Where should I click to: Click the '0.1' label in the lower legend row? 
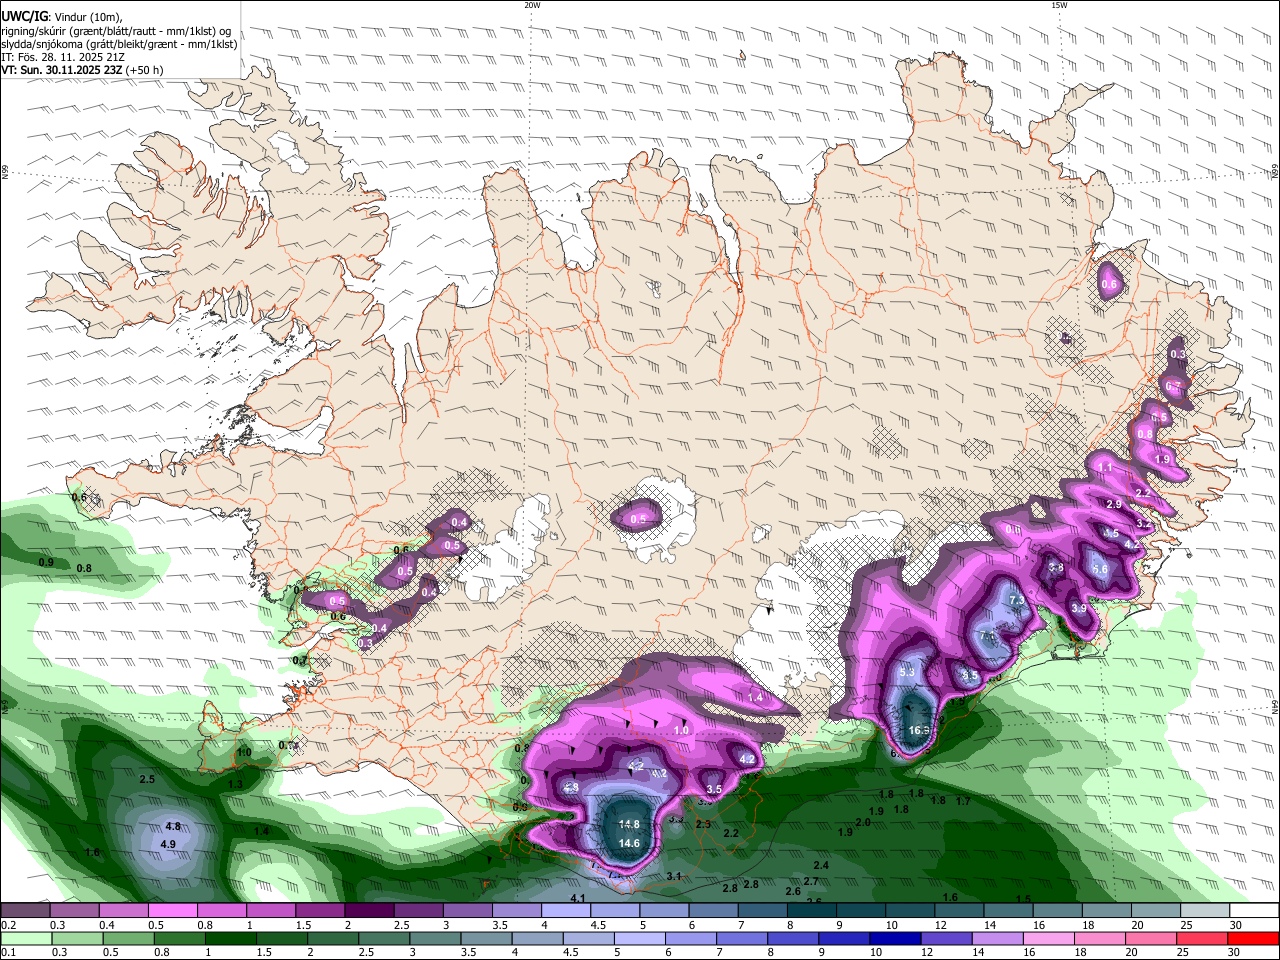coord(8,952)
